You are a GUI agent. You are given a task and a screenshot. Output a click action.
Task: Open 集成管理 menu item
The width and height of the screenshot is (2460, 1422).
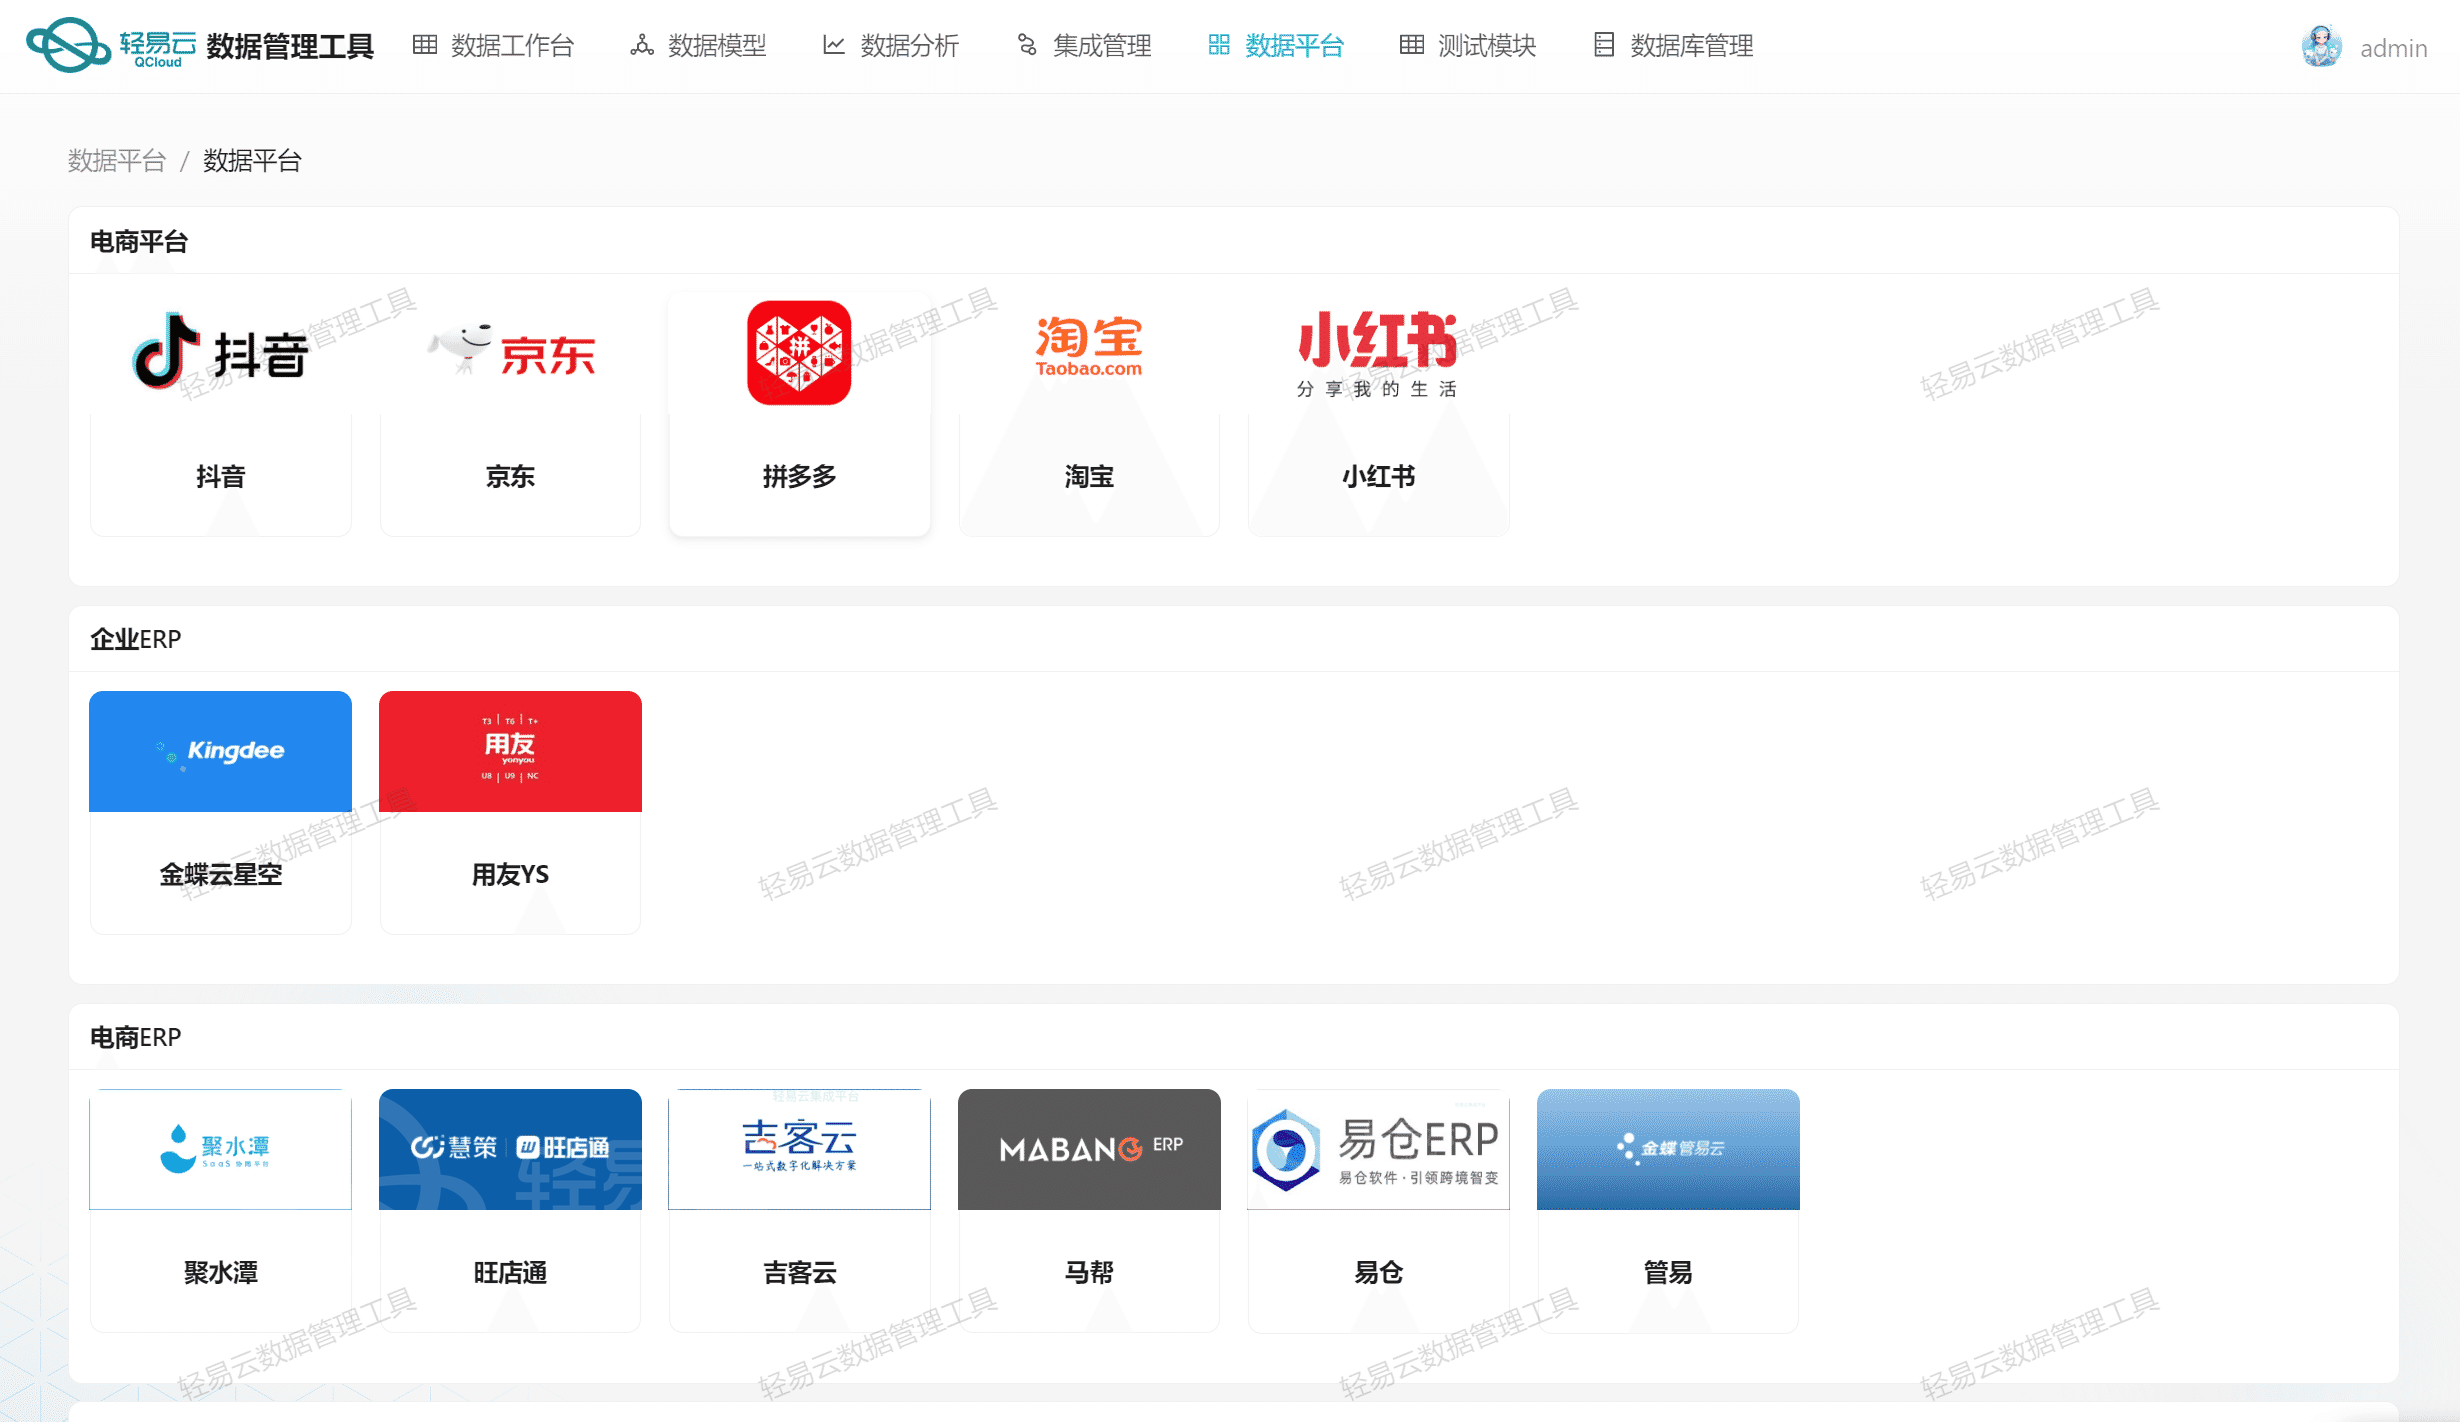(1084, 46)
